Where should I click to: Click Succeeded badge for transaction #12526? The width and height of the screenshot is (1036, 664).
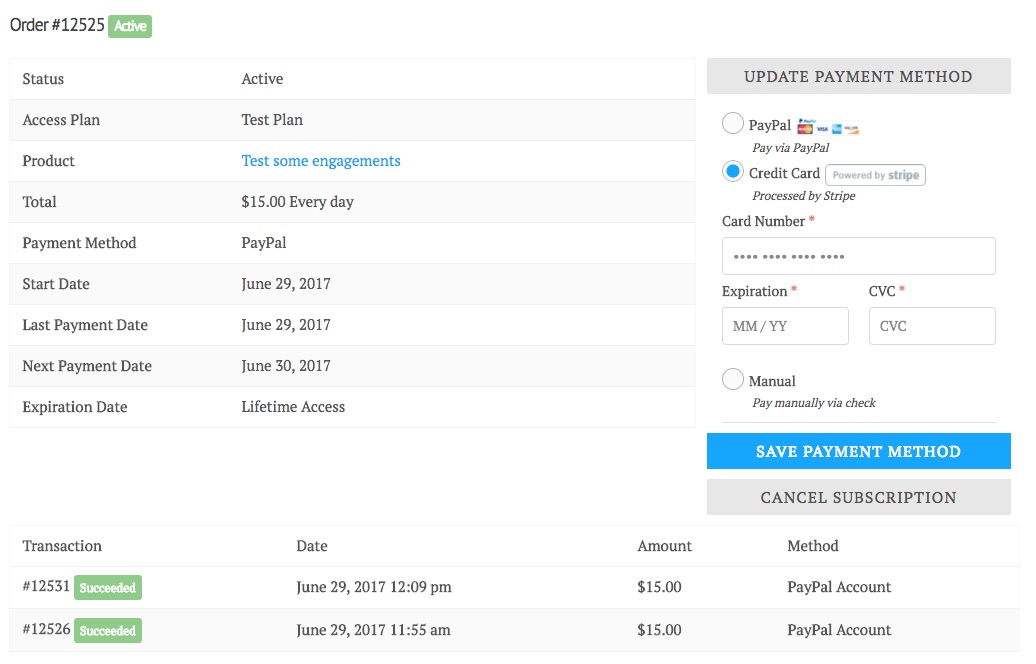(x=108, y=631)
